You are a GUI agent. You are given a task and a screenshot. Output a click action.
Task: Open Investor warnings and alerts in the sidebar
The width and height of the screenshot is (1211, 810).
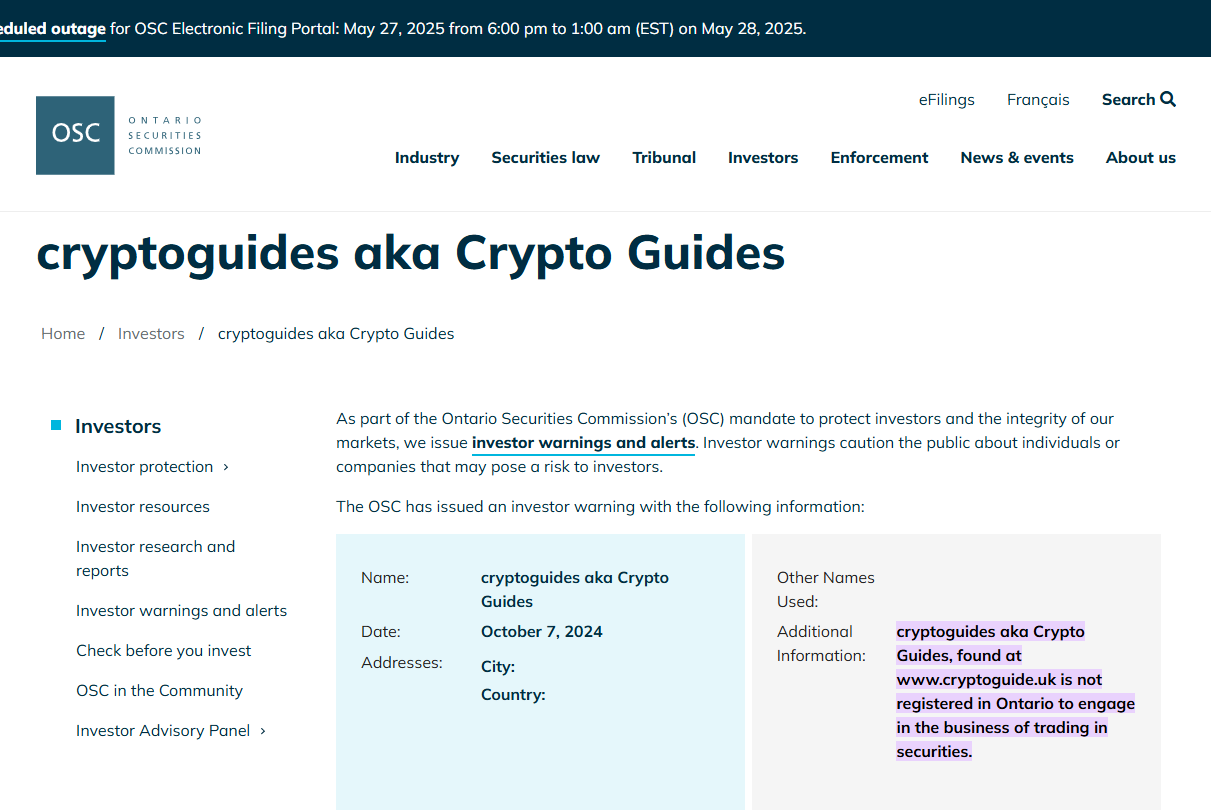(x=181, y=610)
